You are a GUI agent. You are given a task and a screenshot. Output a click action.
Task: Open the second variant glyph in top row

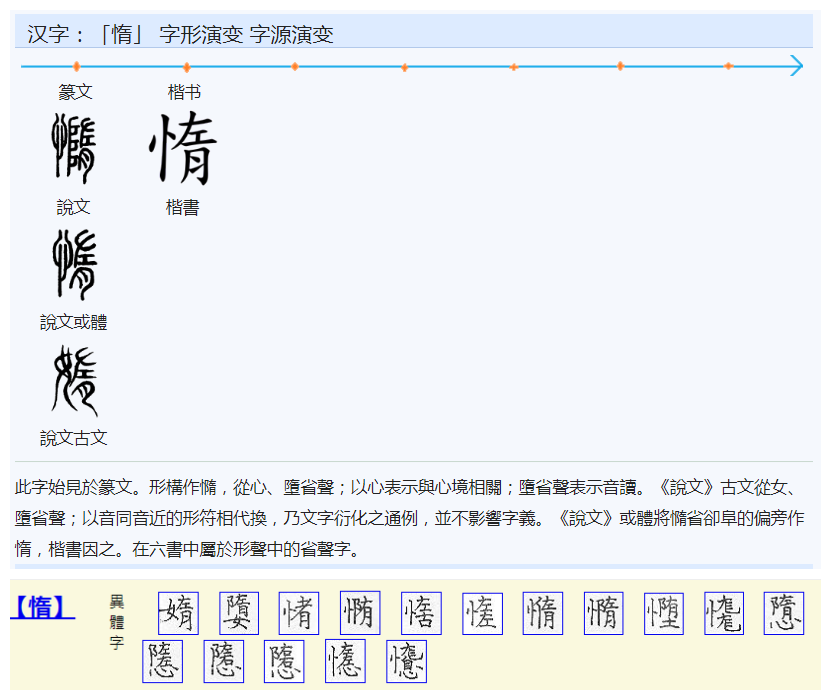(x=239, y=613)
